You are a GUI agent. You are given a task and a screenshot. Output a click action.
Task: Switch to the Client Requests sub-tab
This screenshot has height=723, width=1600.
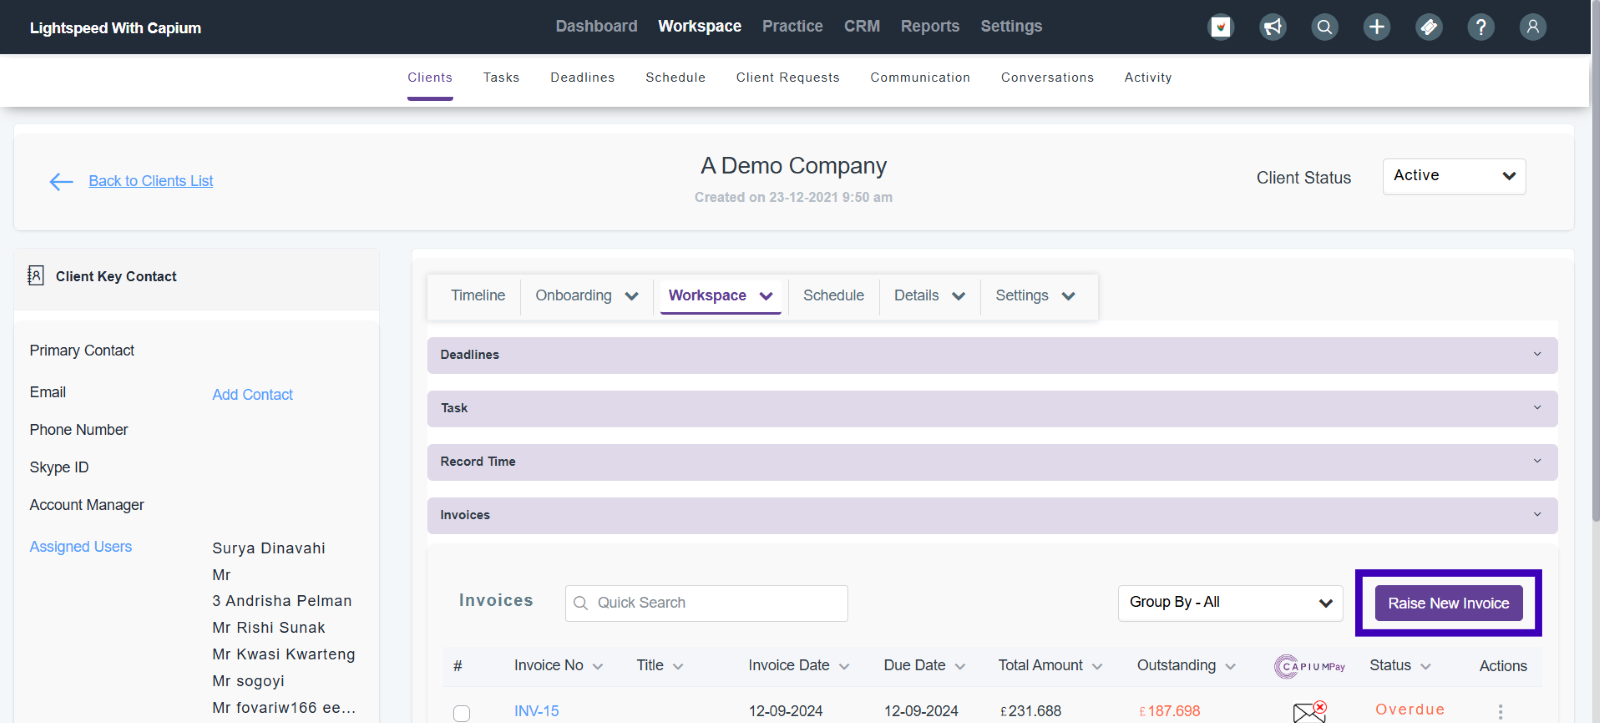click(x=788, y=78)
